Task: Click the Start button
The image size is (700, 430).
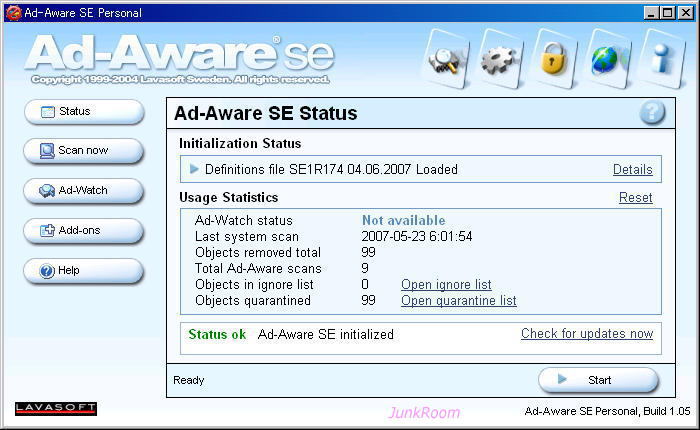Action: pos(598,380)
